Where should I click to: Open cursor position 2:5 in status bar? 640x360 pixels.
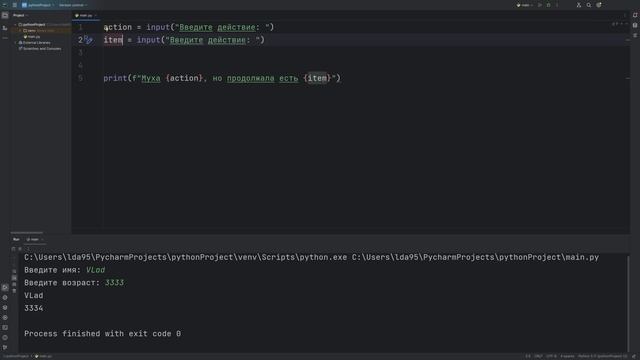(528, 356)
